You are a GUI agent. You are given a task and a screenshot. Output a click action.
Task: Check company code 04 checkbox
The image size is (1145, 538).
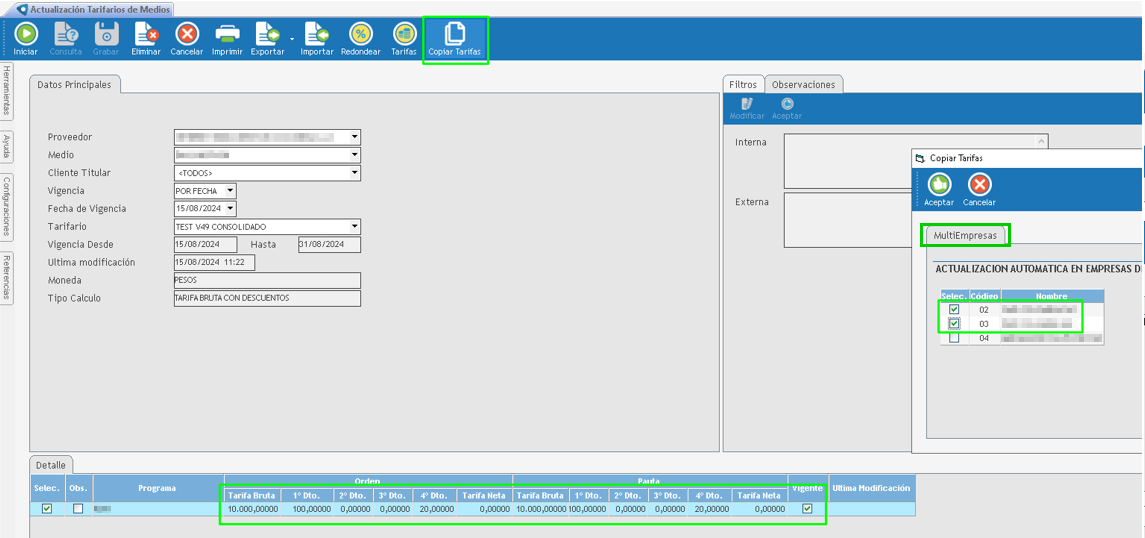click(954, 338)
